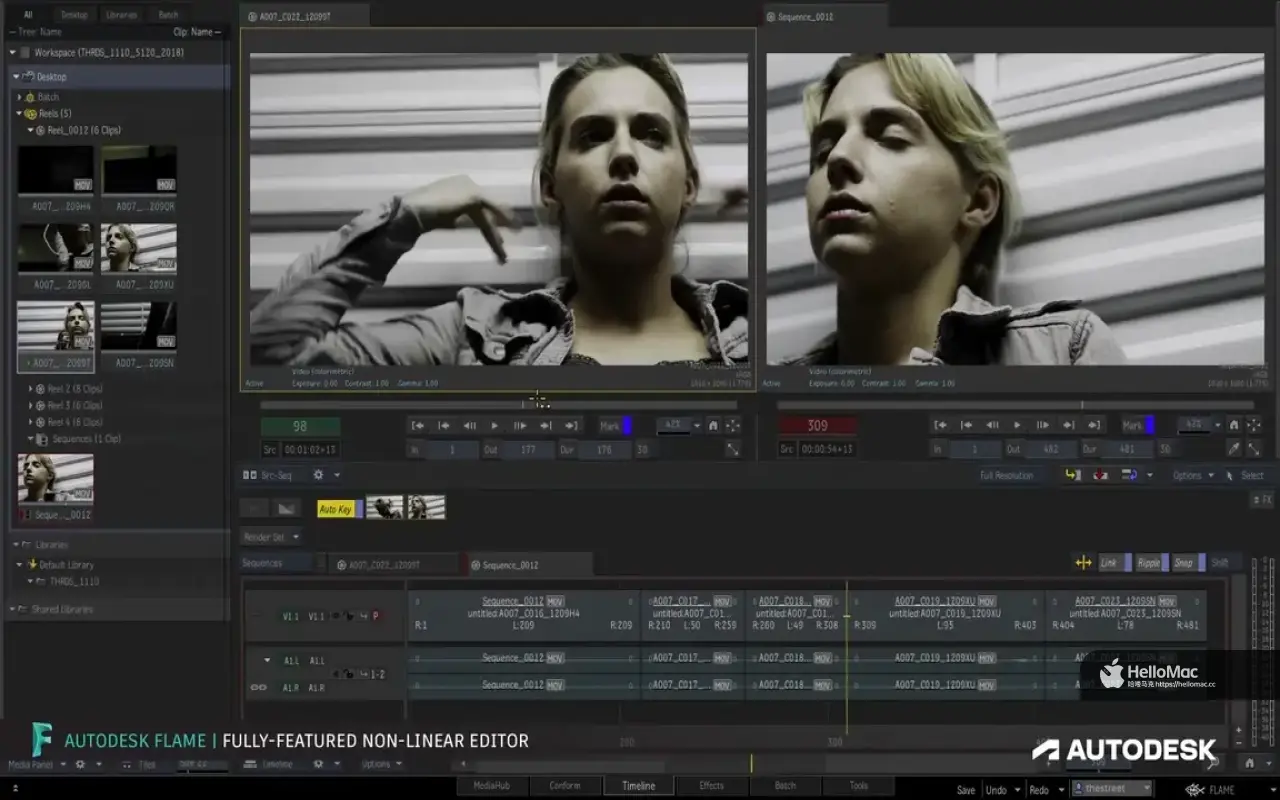Switch to the Conform tab

point(565,786)
